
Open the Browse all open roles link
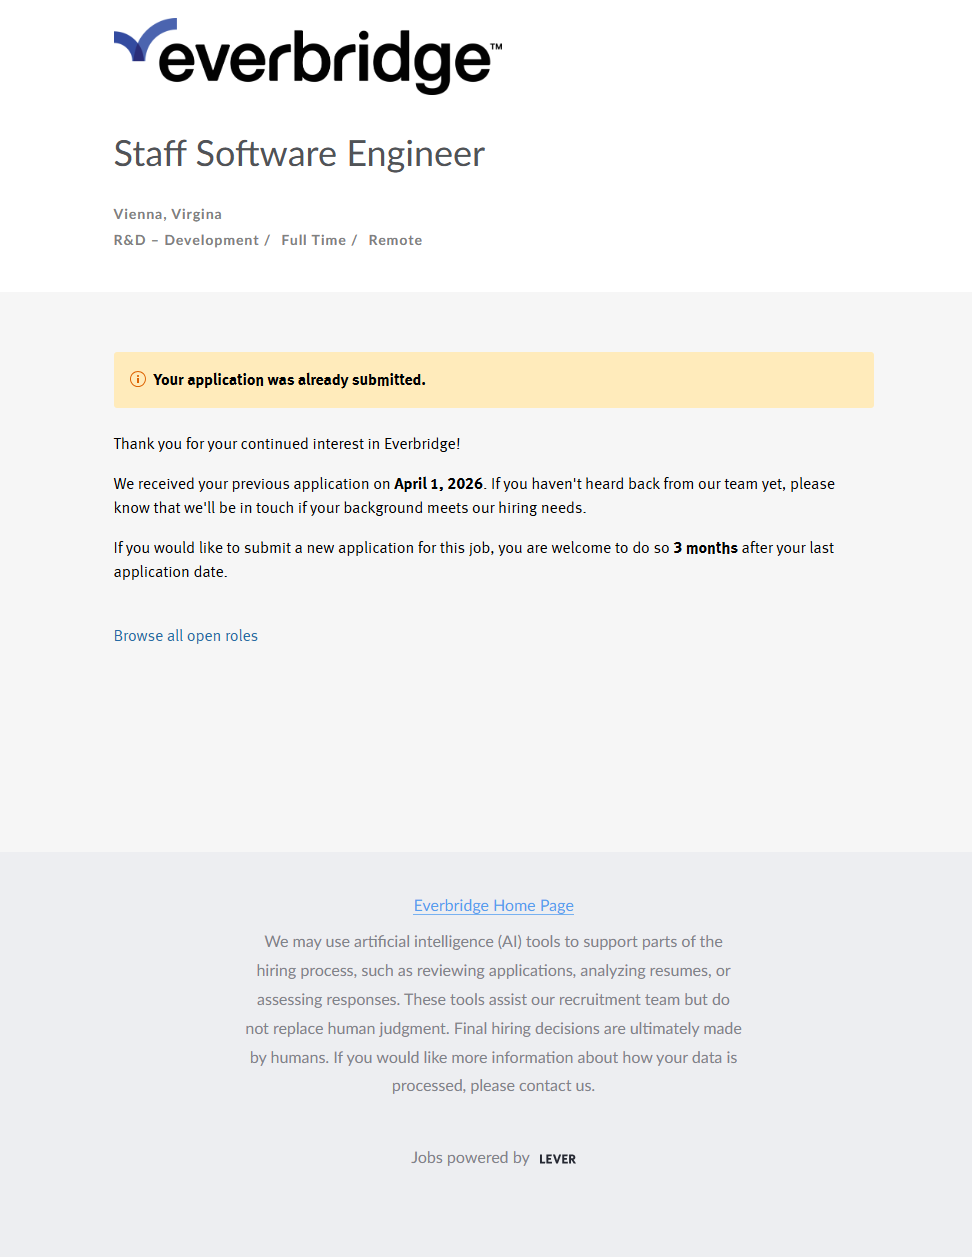point(186,636)
